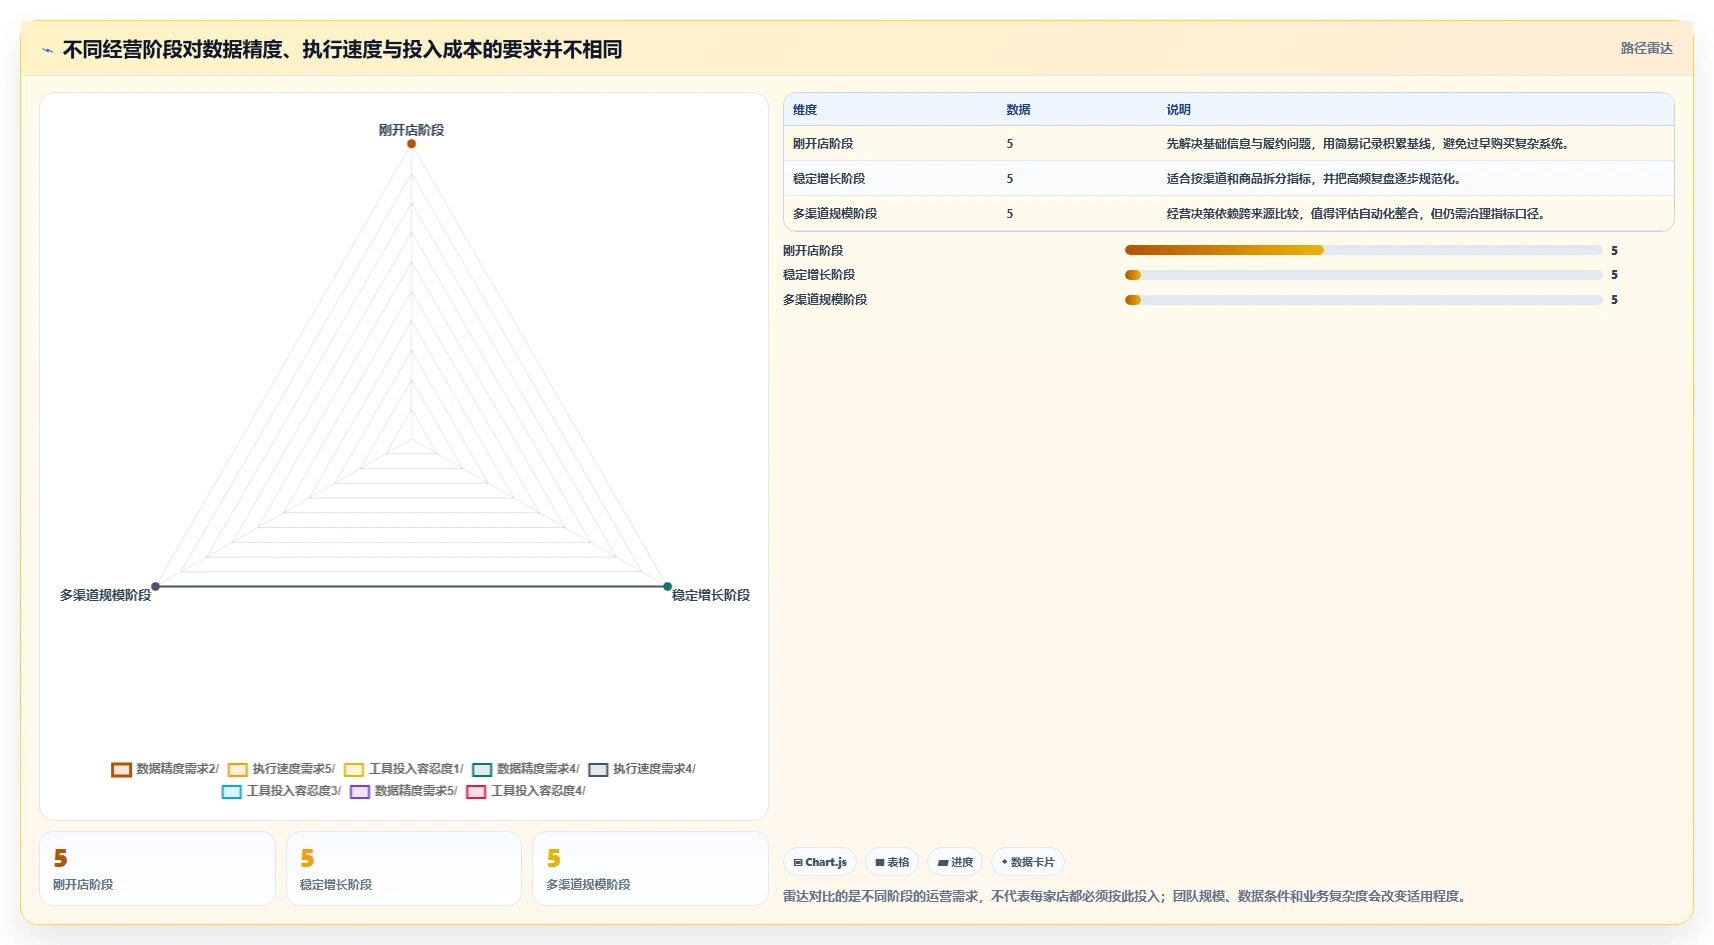Click the 表格 tag chip

pyautogui.click(x=892, y=862)
